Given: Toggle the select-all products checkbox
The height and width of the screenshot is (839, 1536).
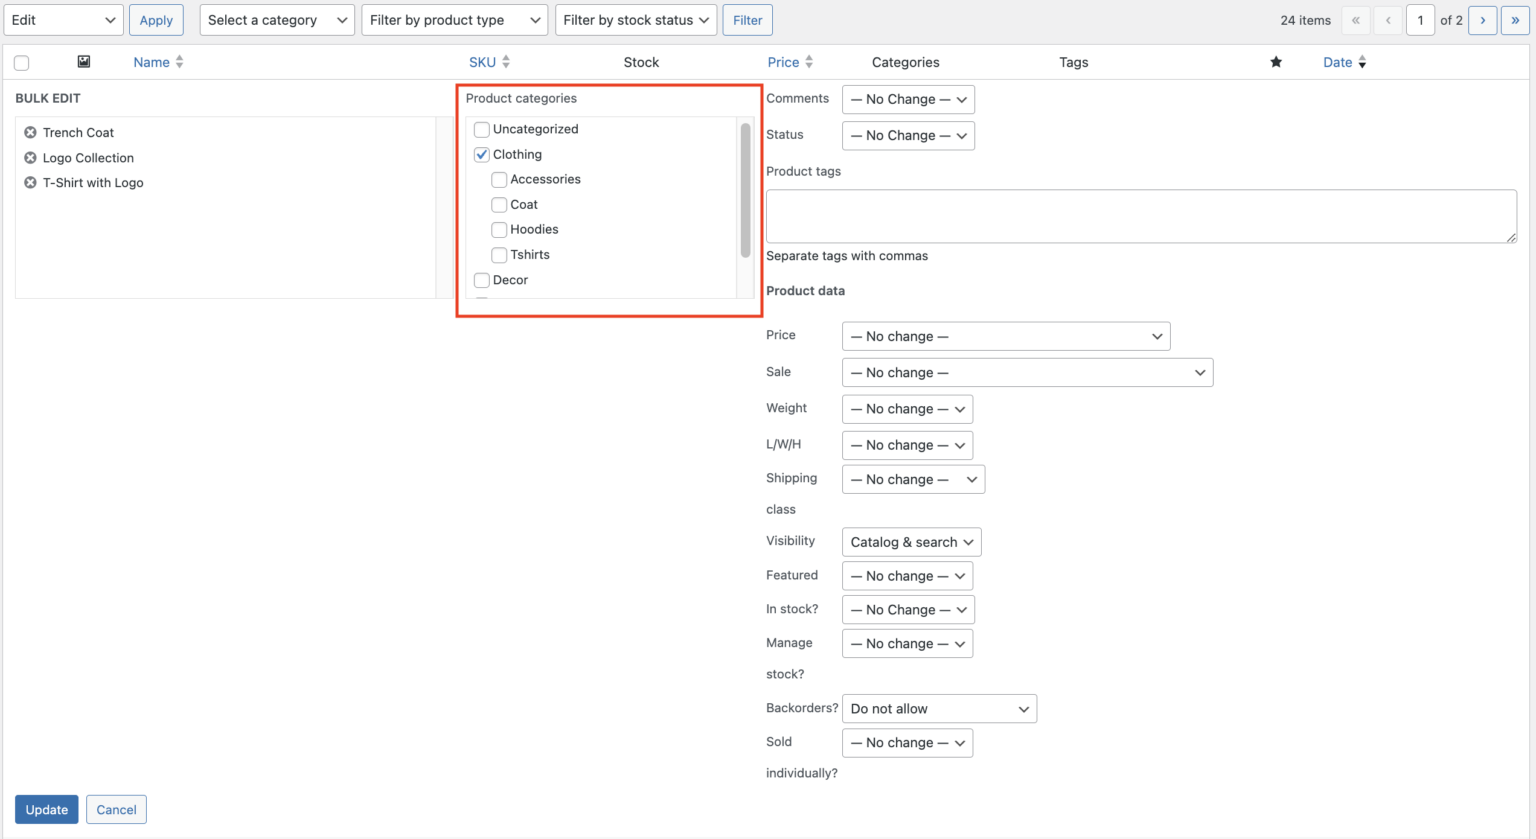Looking at the screenshot, I should click(21, 62).
